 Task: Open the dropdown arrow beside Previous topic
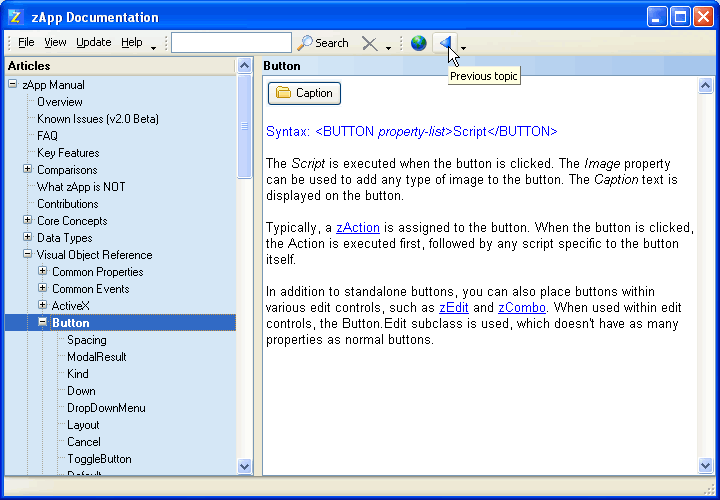coord(463,46)
